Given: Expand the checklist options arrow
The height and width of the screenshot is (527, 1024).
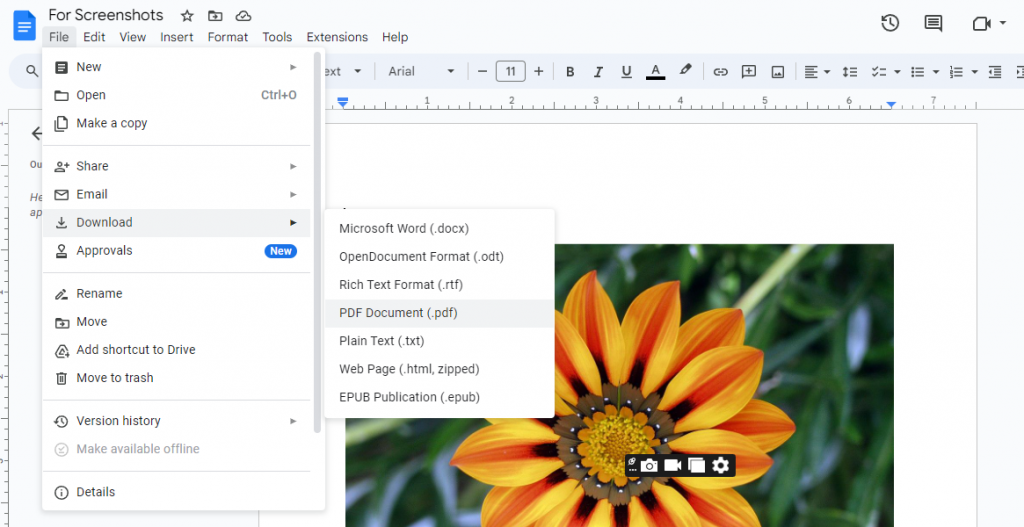Looking at the screenshot, I should [897, 72].
